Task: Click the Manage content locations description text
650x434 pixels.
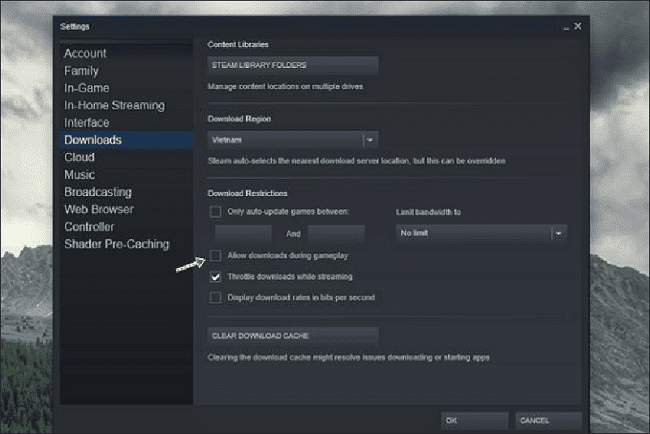Action: (285, 87)
